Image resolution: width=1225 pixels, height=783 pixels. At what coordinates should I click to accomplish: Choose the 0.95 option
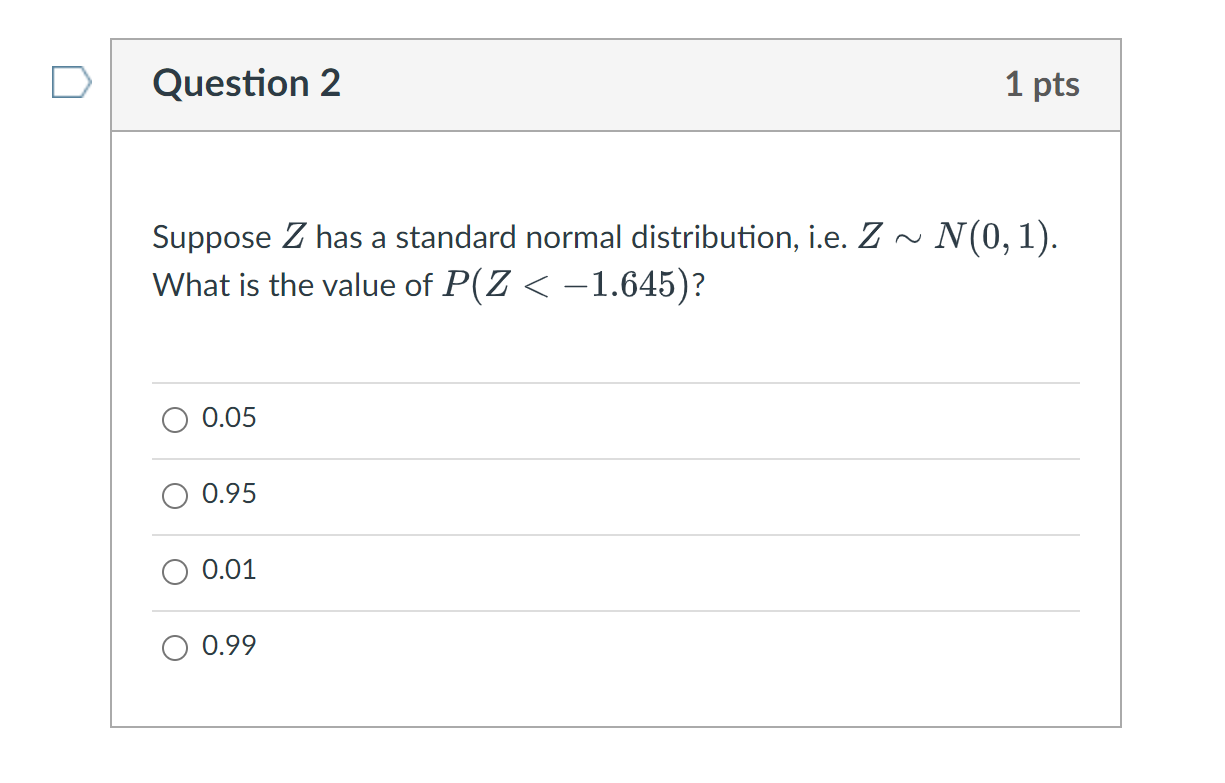[175, 495]
